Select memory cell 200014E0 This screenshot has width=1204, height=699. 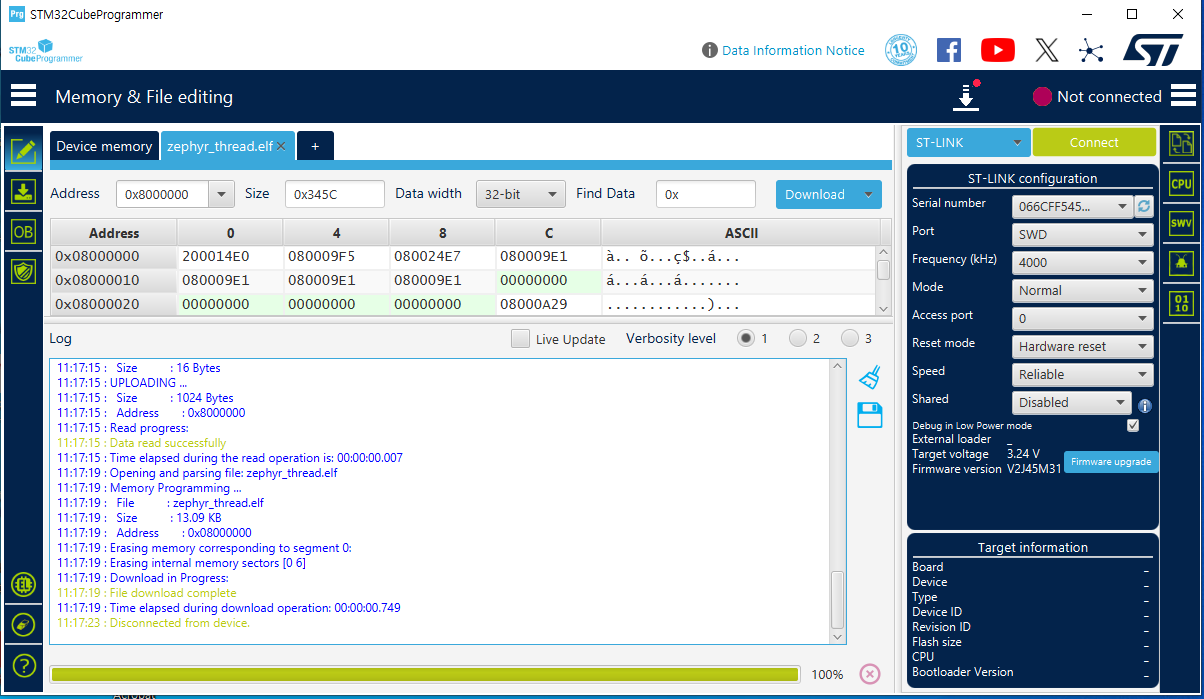tap(231, 257)
